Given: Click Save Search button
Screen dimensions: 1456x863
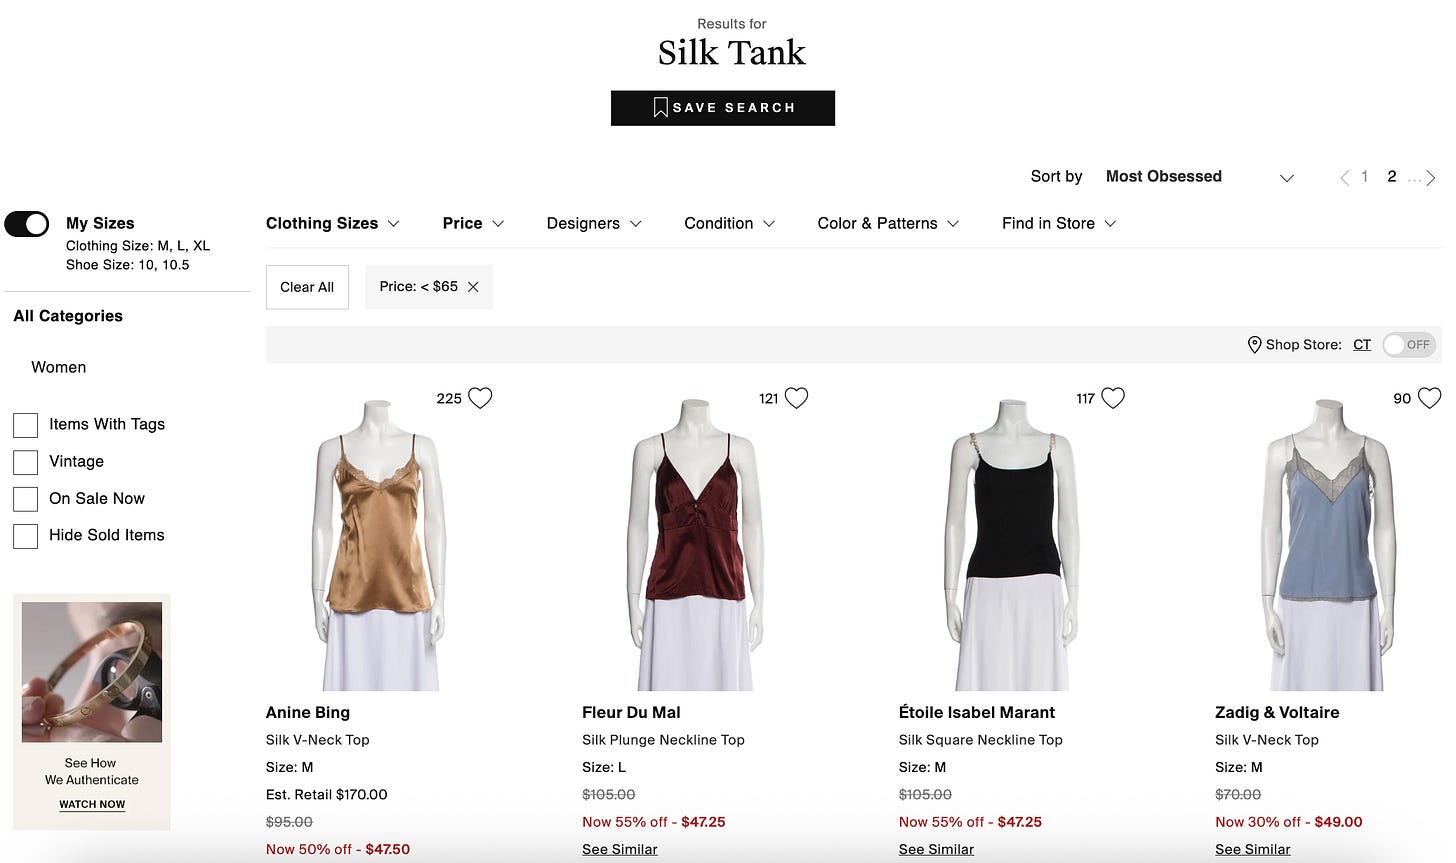Looking at the screenshot, I should pyautogui.click(x=723, y=108).
